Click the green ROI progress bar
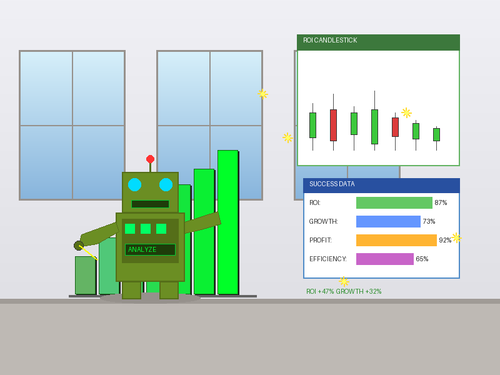 coord(394,203)
